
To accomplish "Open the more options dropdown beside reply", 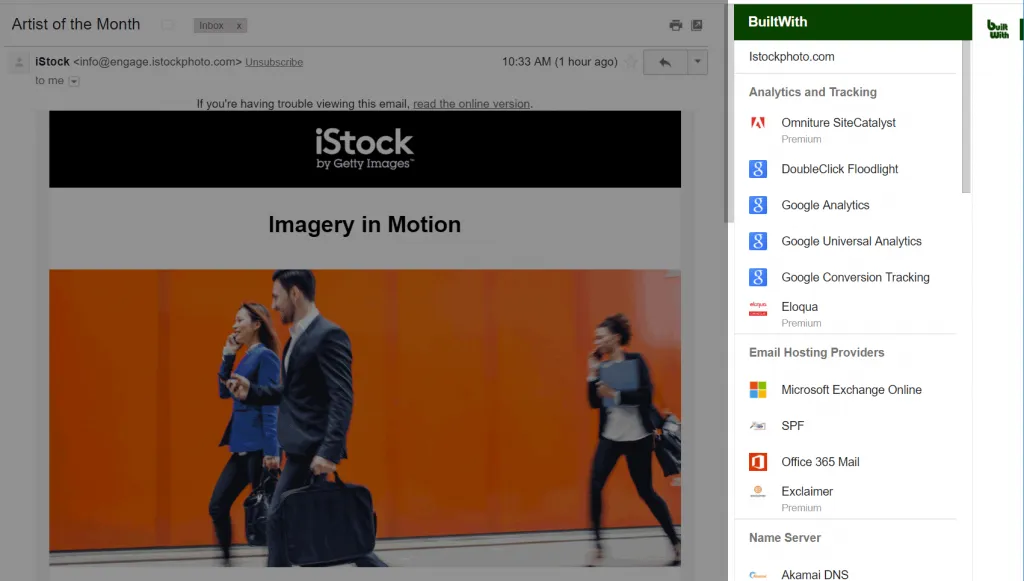I will 697,62.
